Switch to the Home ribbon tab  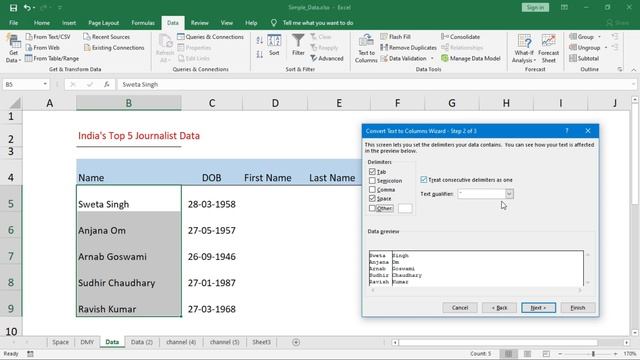coord(42,23)
